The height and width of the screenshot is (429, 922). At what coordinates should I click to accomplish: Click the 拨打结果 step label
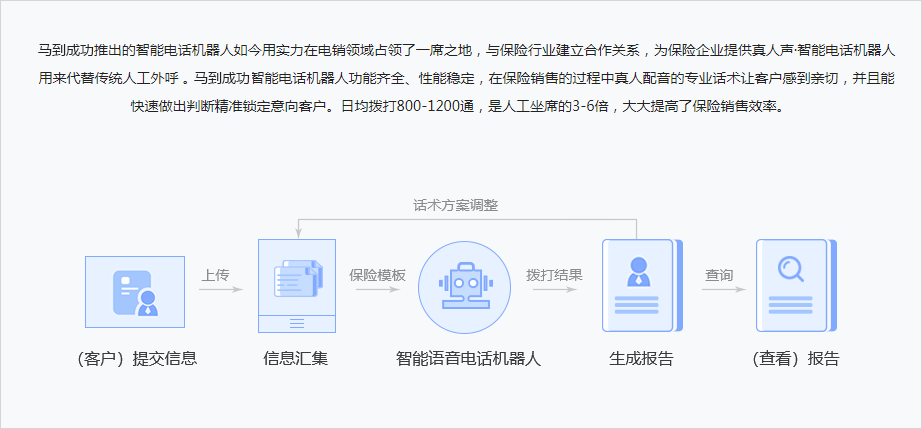[x=554, y=275]
